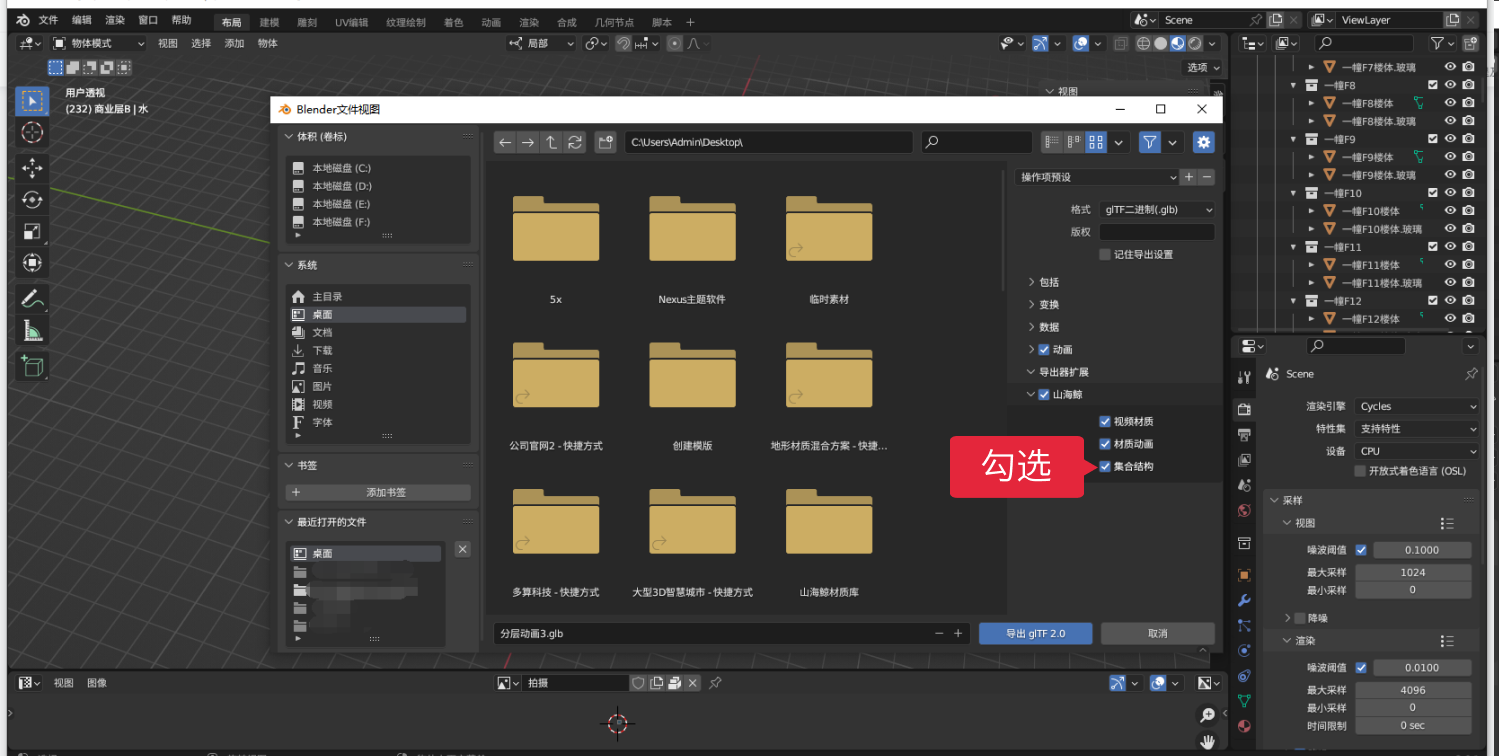1499x756 pixels.
Task: Click the 导出 glTF 2.0 button
Action: pos(1035,633)
